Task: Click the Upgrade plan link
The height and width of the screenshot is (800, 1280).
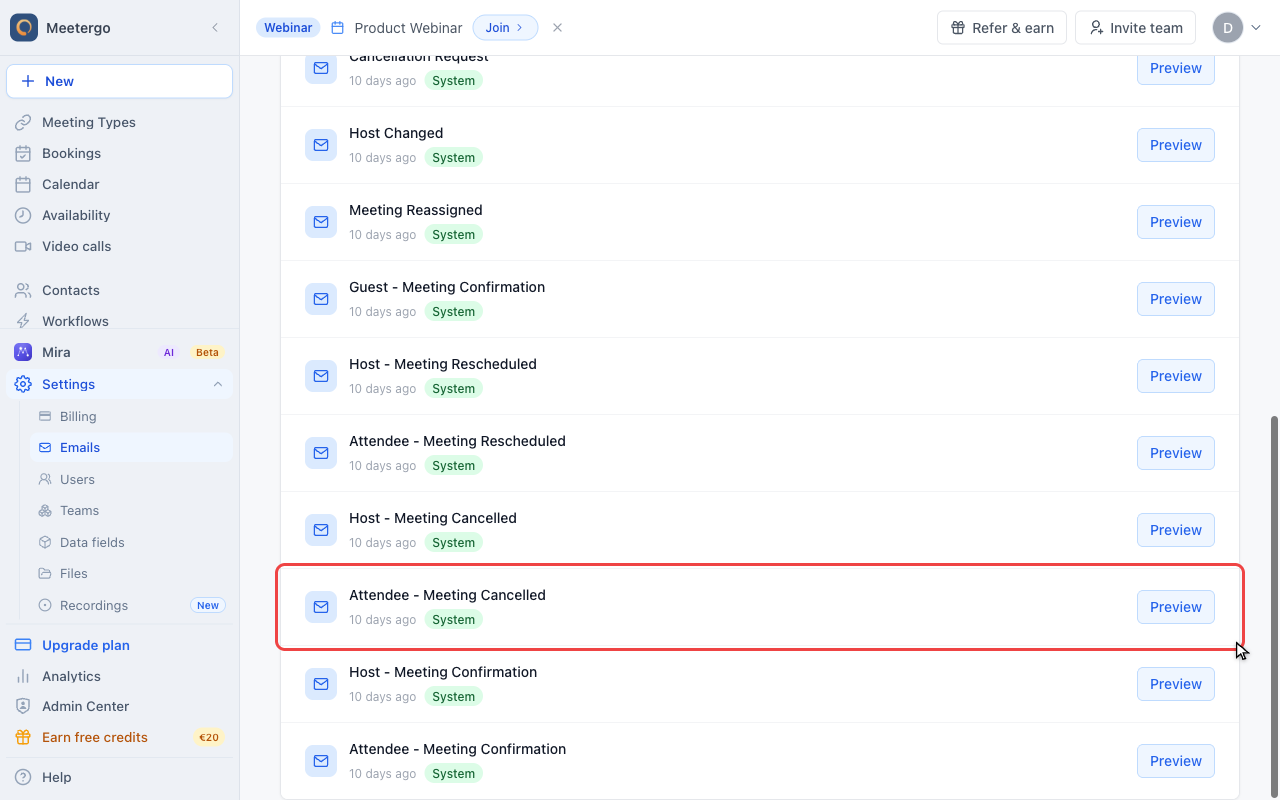Action: pyautogui.click(x=86, y=645)
